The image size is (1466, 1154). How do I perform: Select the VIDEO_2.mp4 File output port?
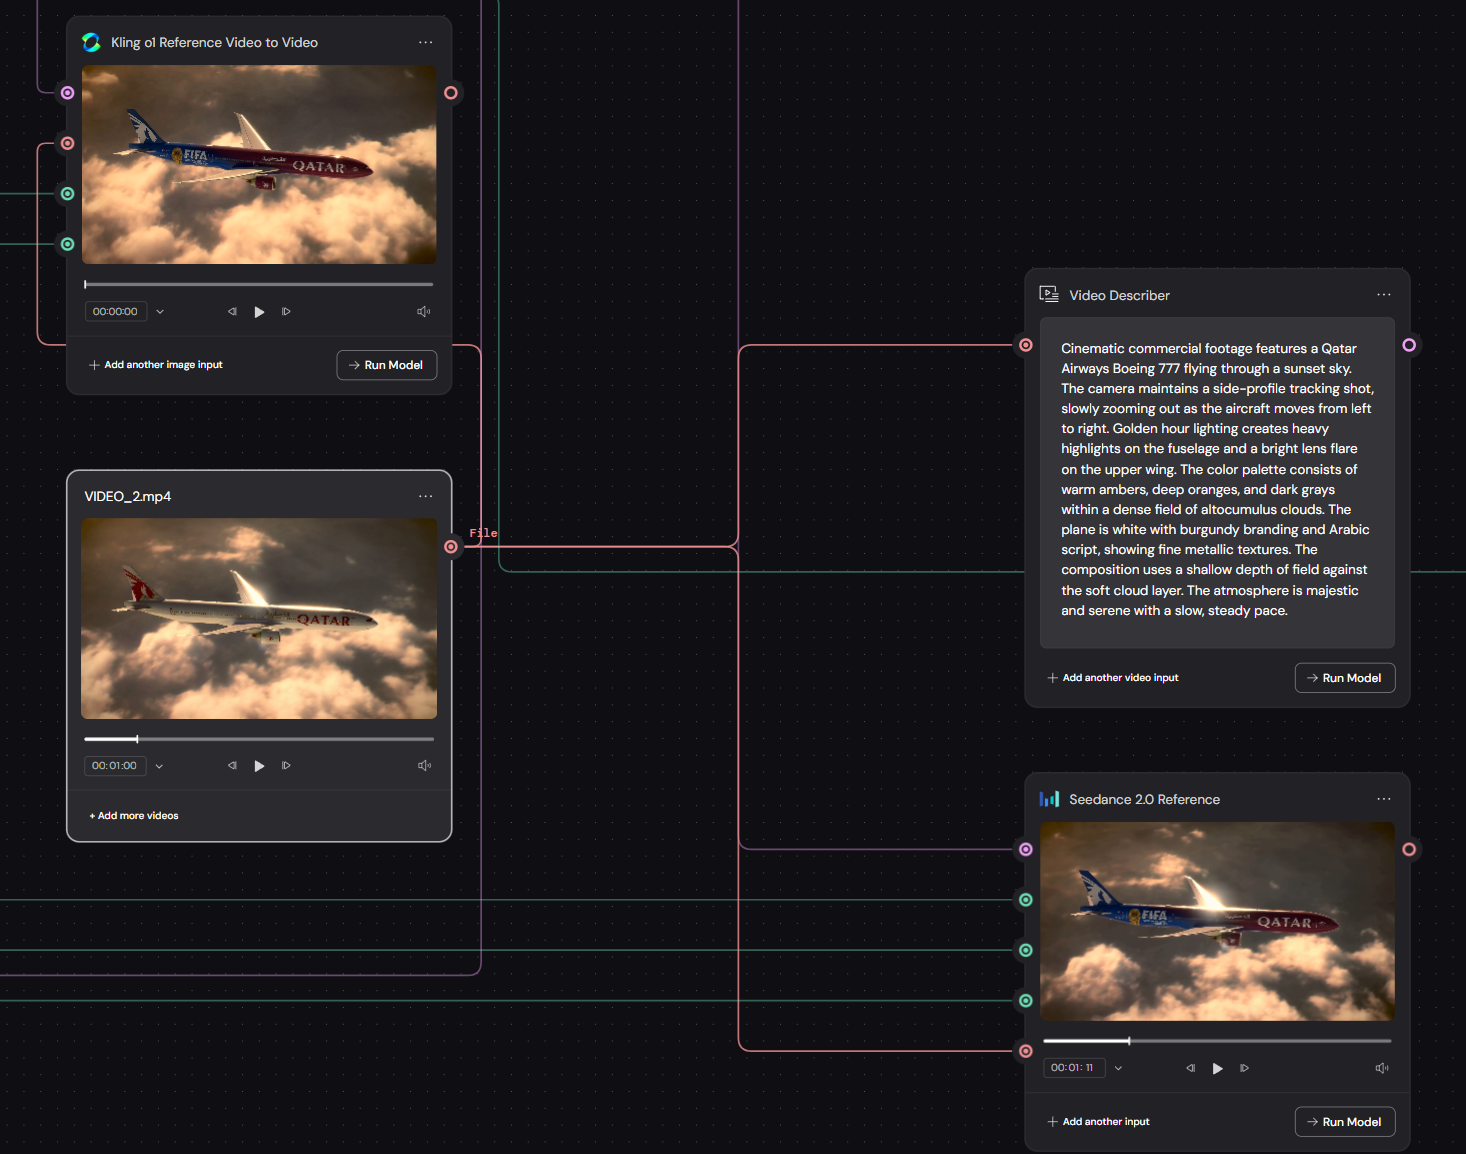point(451,547)
